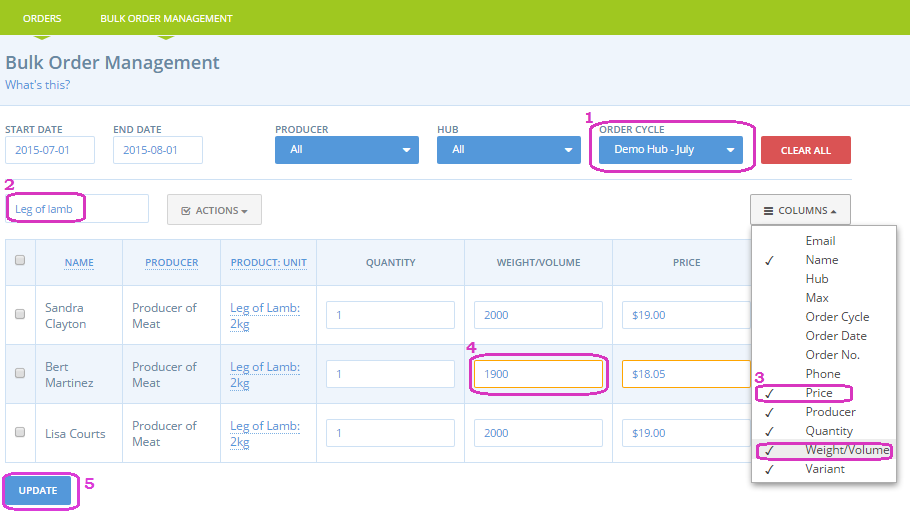This screenshot has height=511, width=910.
Task: Toggle the Price column in Columns list
Action: click(x=819, y=393)
